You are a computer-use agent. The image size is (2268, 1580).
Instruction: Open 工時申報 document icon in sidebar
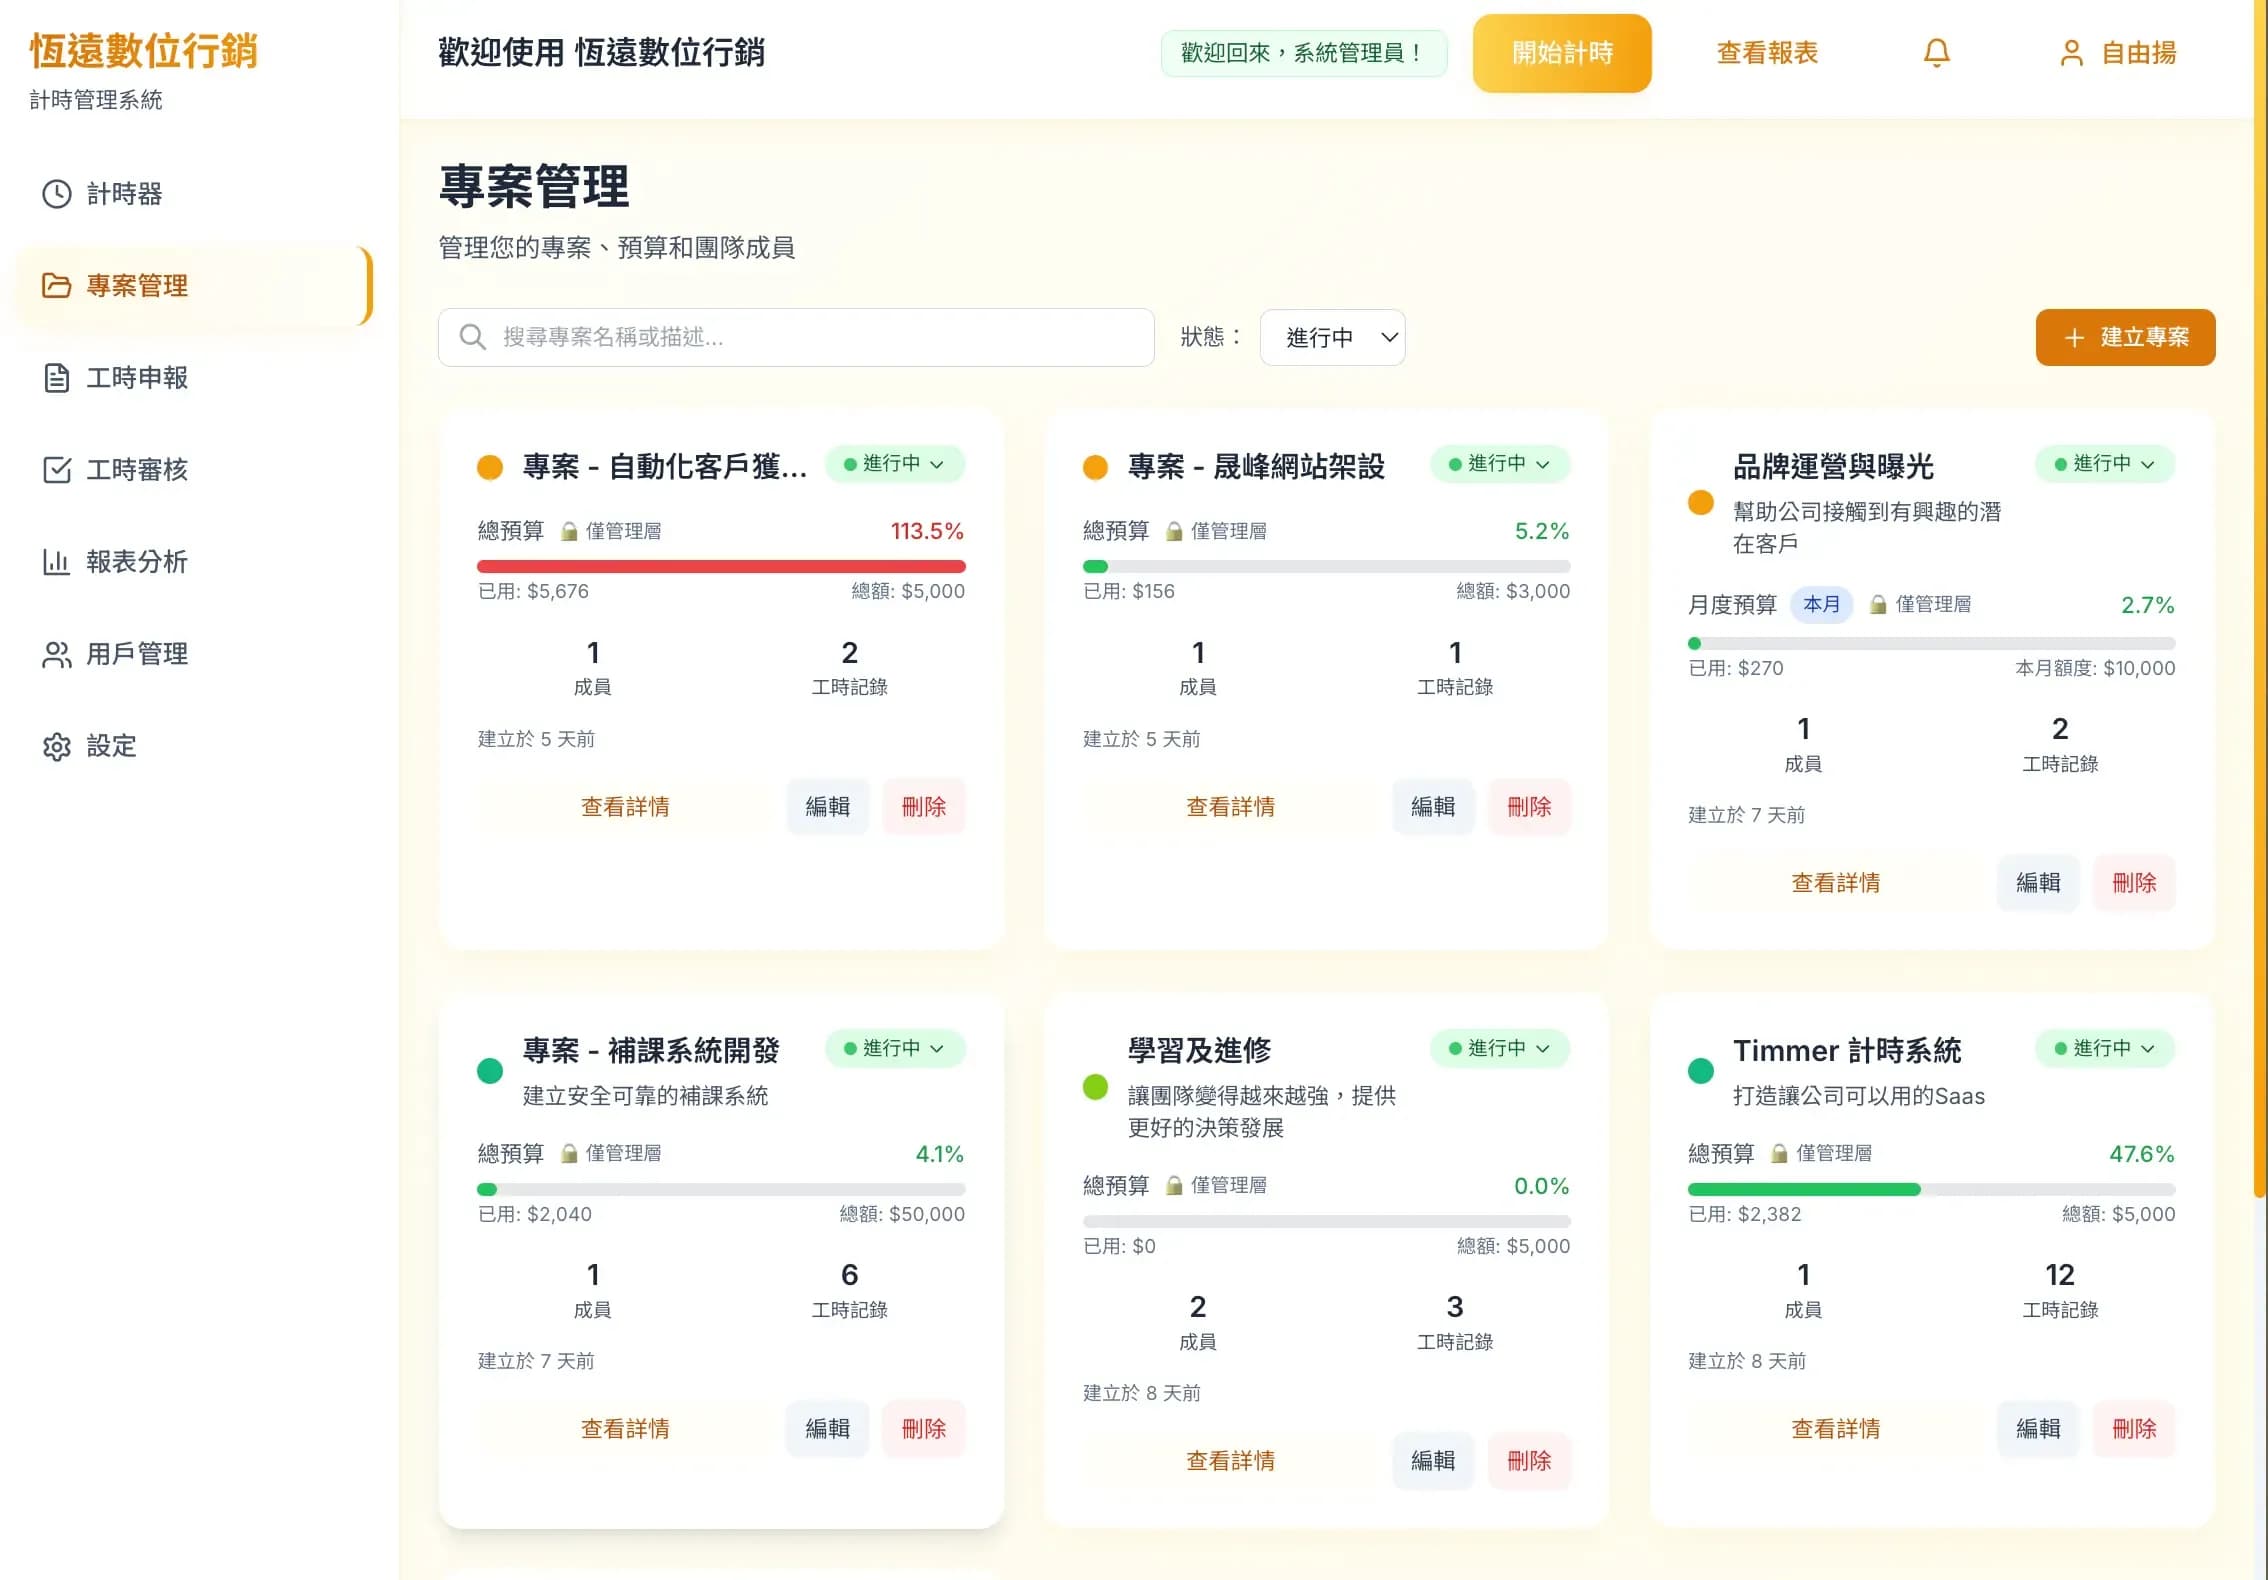[57, 378]
